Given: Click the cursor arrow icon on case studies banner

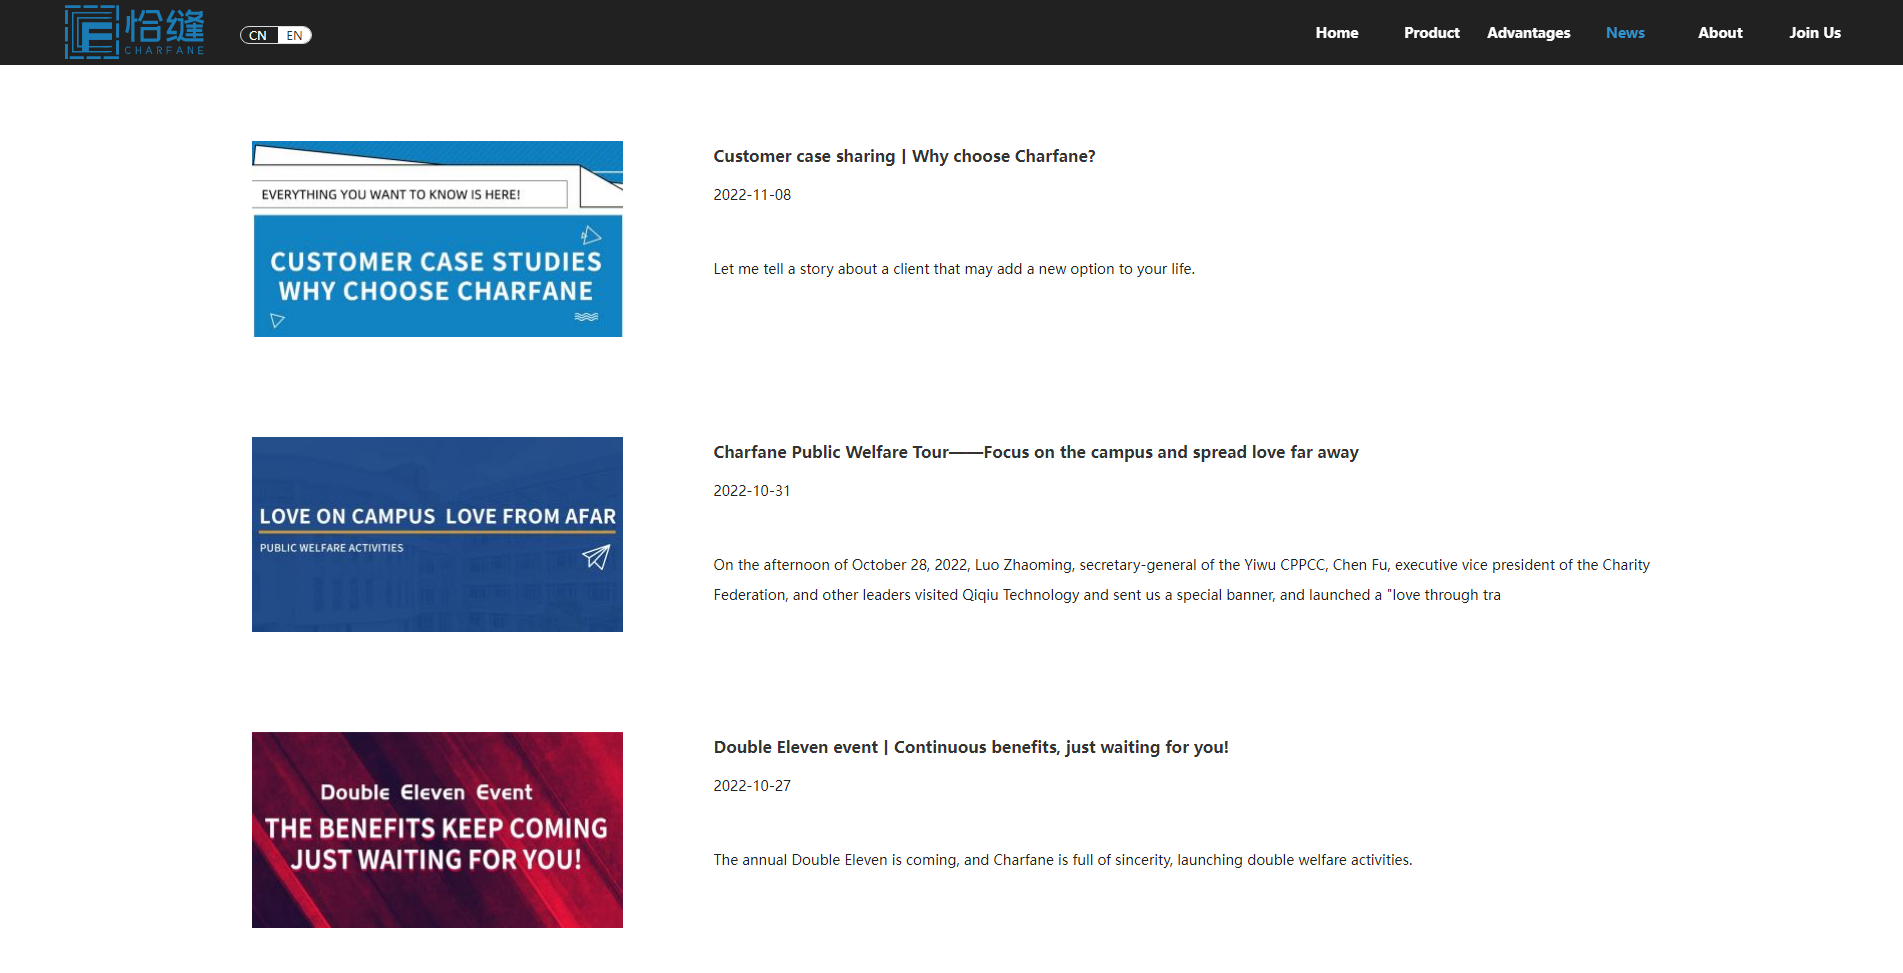Looking at the screenshot, I should tap(591, 235).
